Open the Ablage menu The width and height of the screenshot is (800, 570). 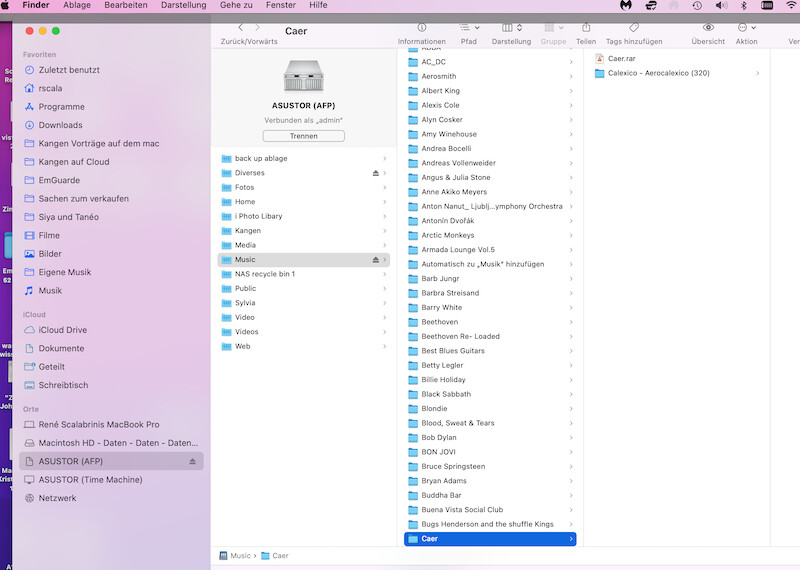[x=77, y=5]
